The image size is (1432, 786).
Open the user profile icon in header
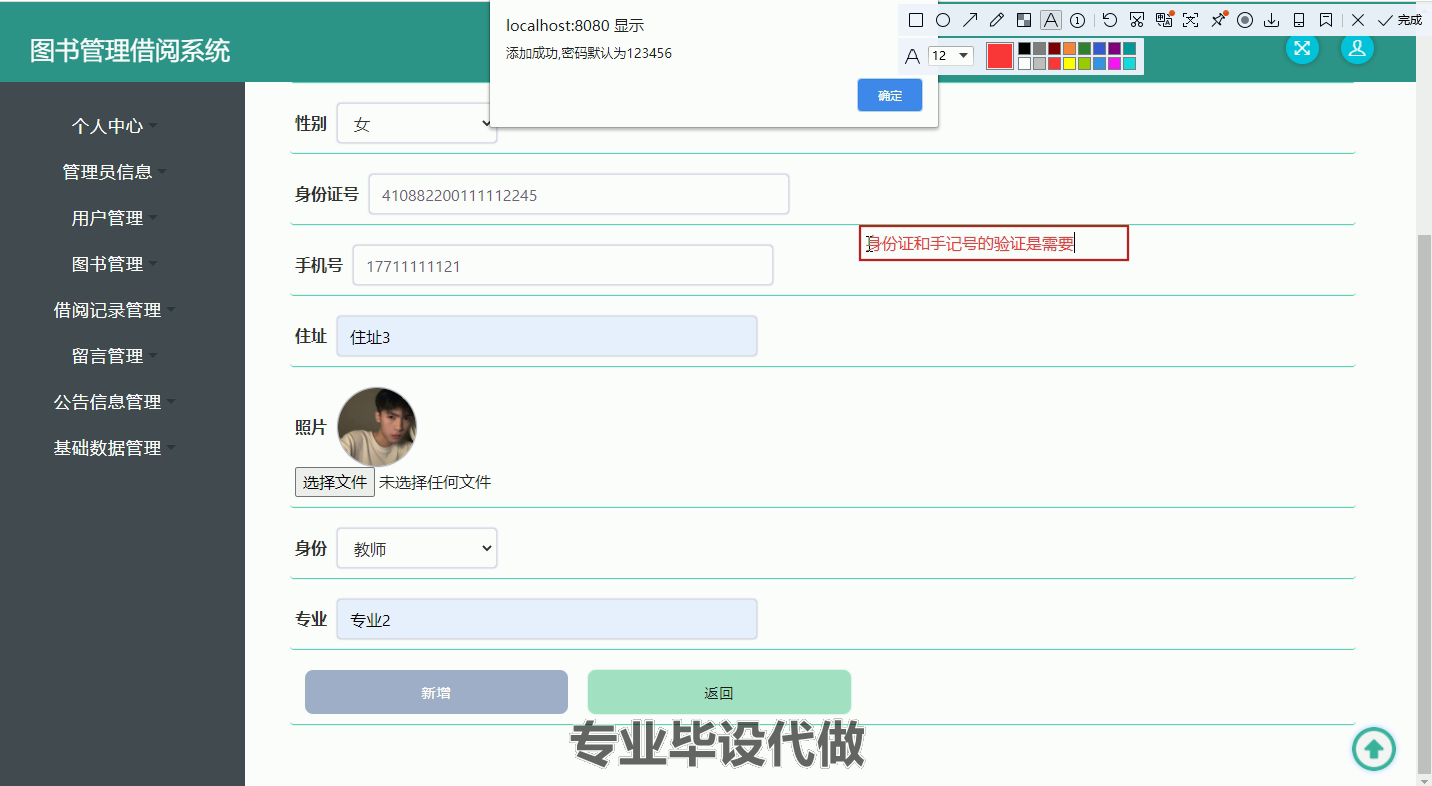click(x=1357, y=48)
